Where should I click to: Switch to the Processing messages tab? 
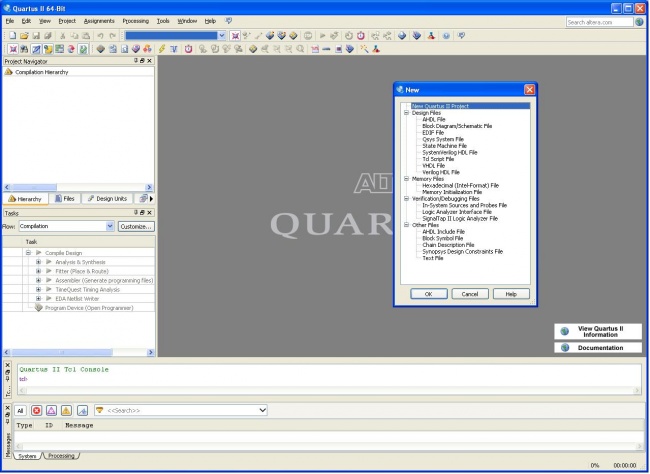tap(61, 456)
